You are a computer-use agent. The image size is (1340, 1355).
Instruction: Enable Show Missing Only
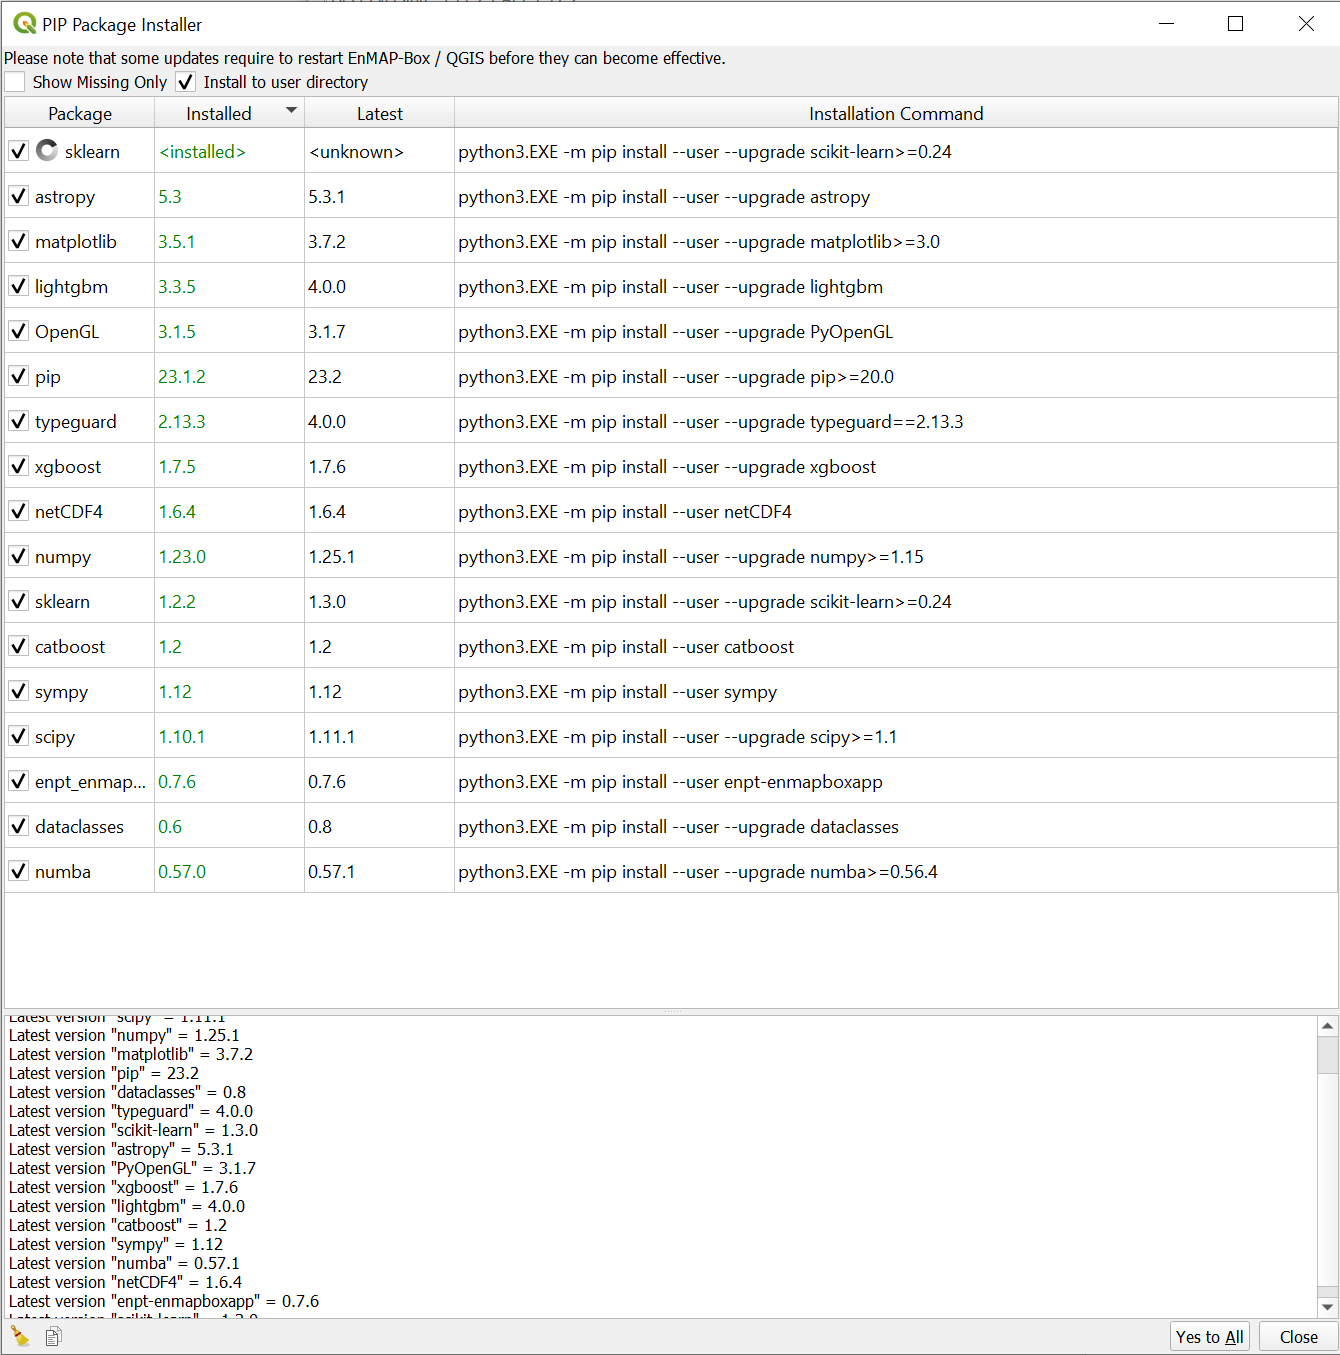pos(15,82)
